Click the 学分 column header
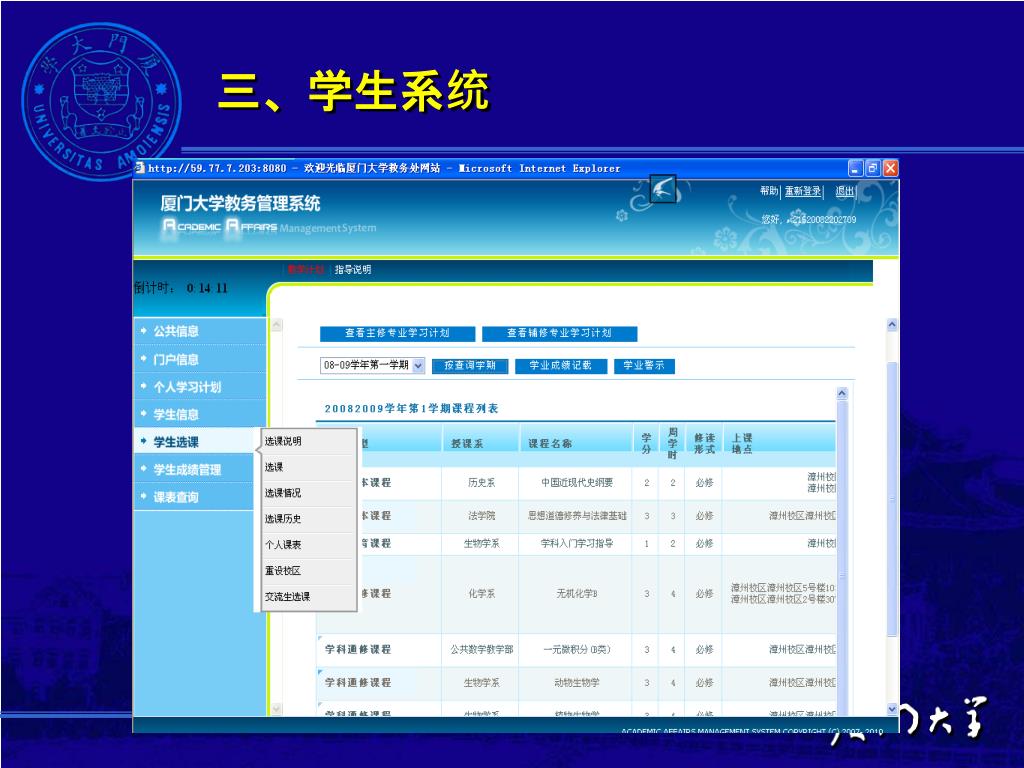This screenshot has width=1024, height=768. coord(647,443)
